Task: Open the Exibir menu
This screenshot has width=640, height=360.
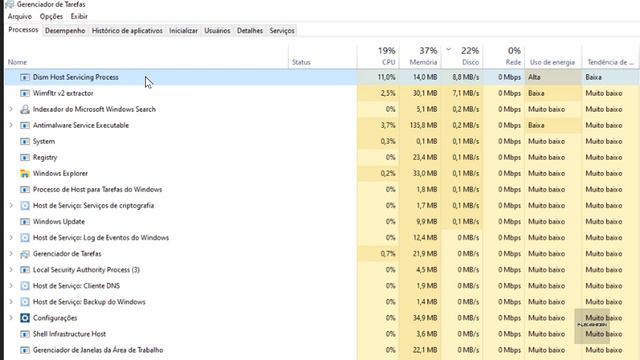Action: pyautogui.click(x=79, y=16)
